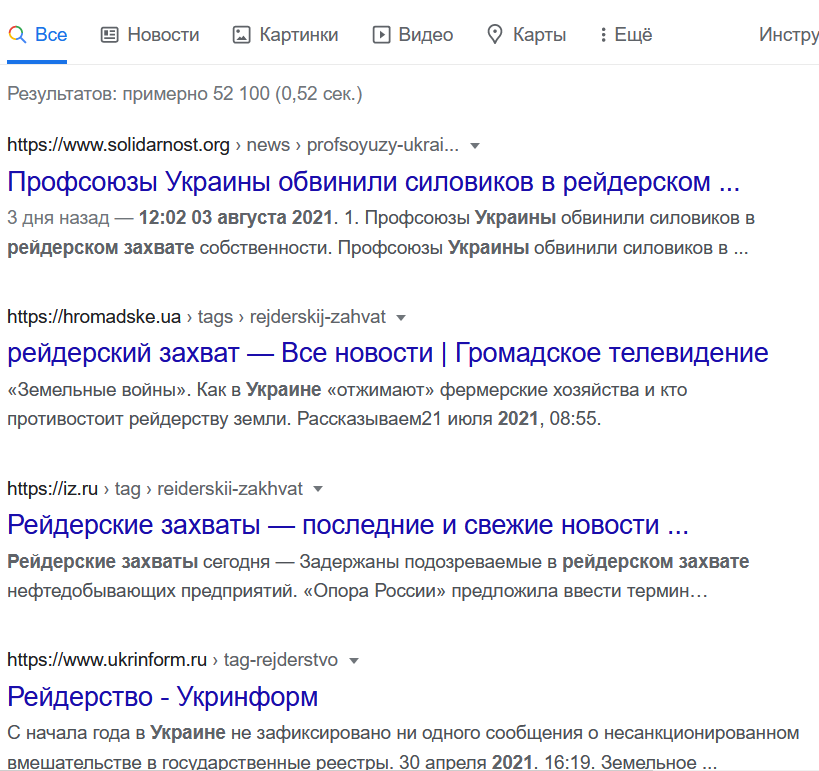Image resolution: width=819 pixels, height=771 pixels.
Task: Switch to the Новости tab
Action: pos(150,34)
